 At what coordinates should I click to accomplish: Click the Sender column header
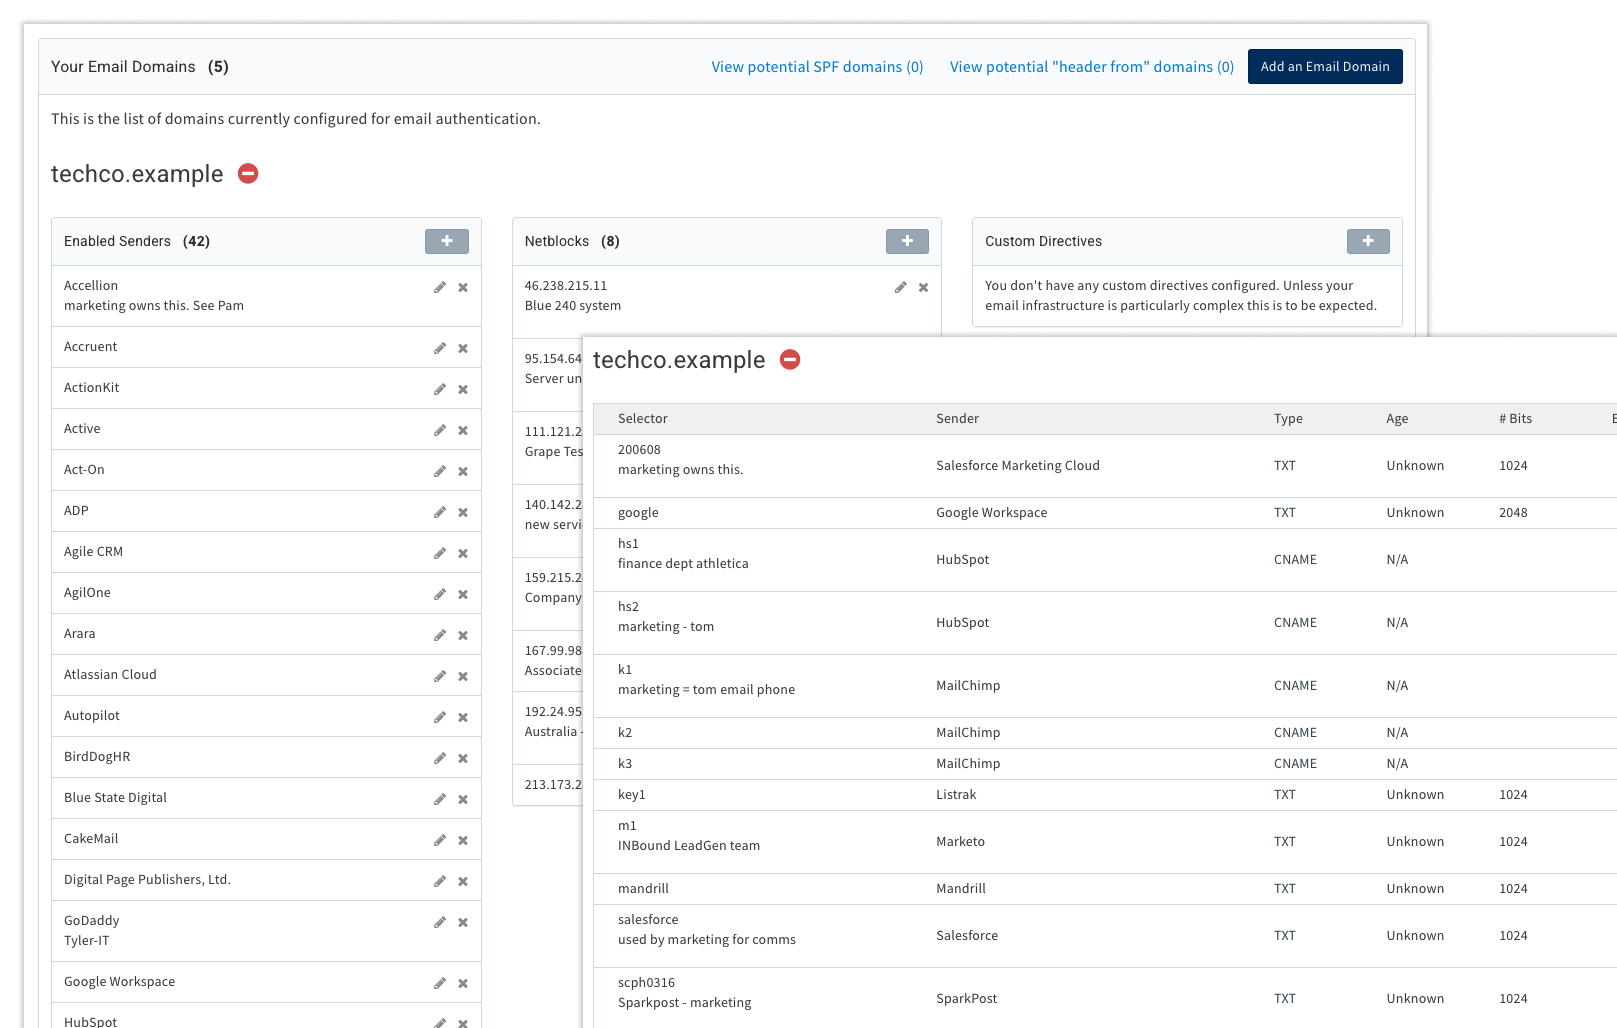(958, 419)
